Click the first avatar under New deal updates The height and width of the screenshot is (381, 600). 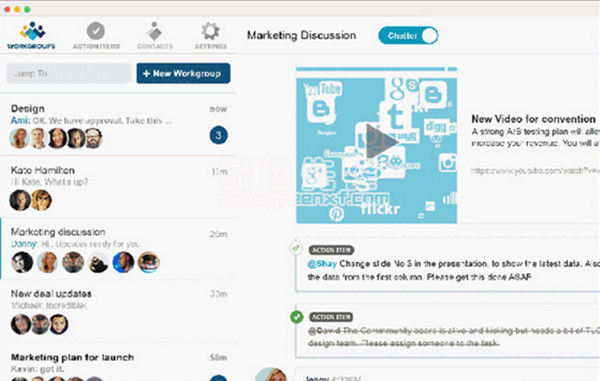pos(21,324)
